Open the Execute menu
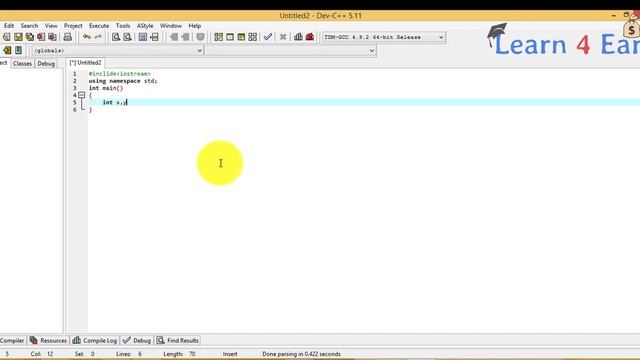Image resolution: width=640 pixels, height=360 pixels. coord(99,26)
